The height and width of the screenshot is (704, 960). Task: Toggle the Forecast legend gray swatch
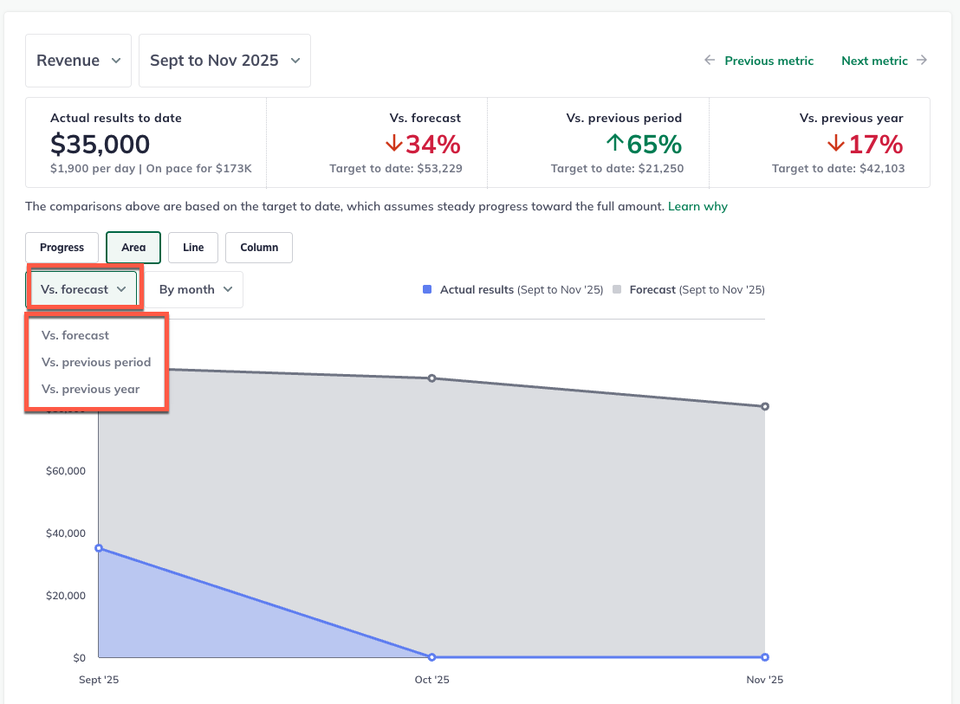(617, 290)
